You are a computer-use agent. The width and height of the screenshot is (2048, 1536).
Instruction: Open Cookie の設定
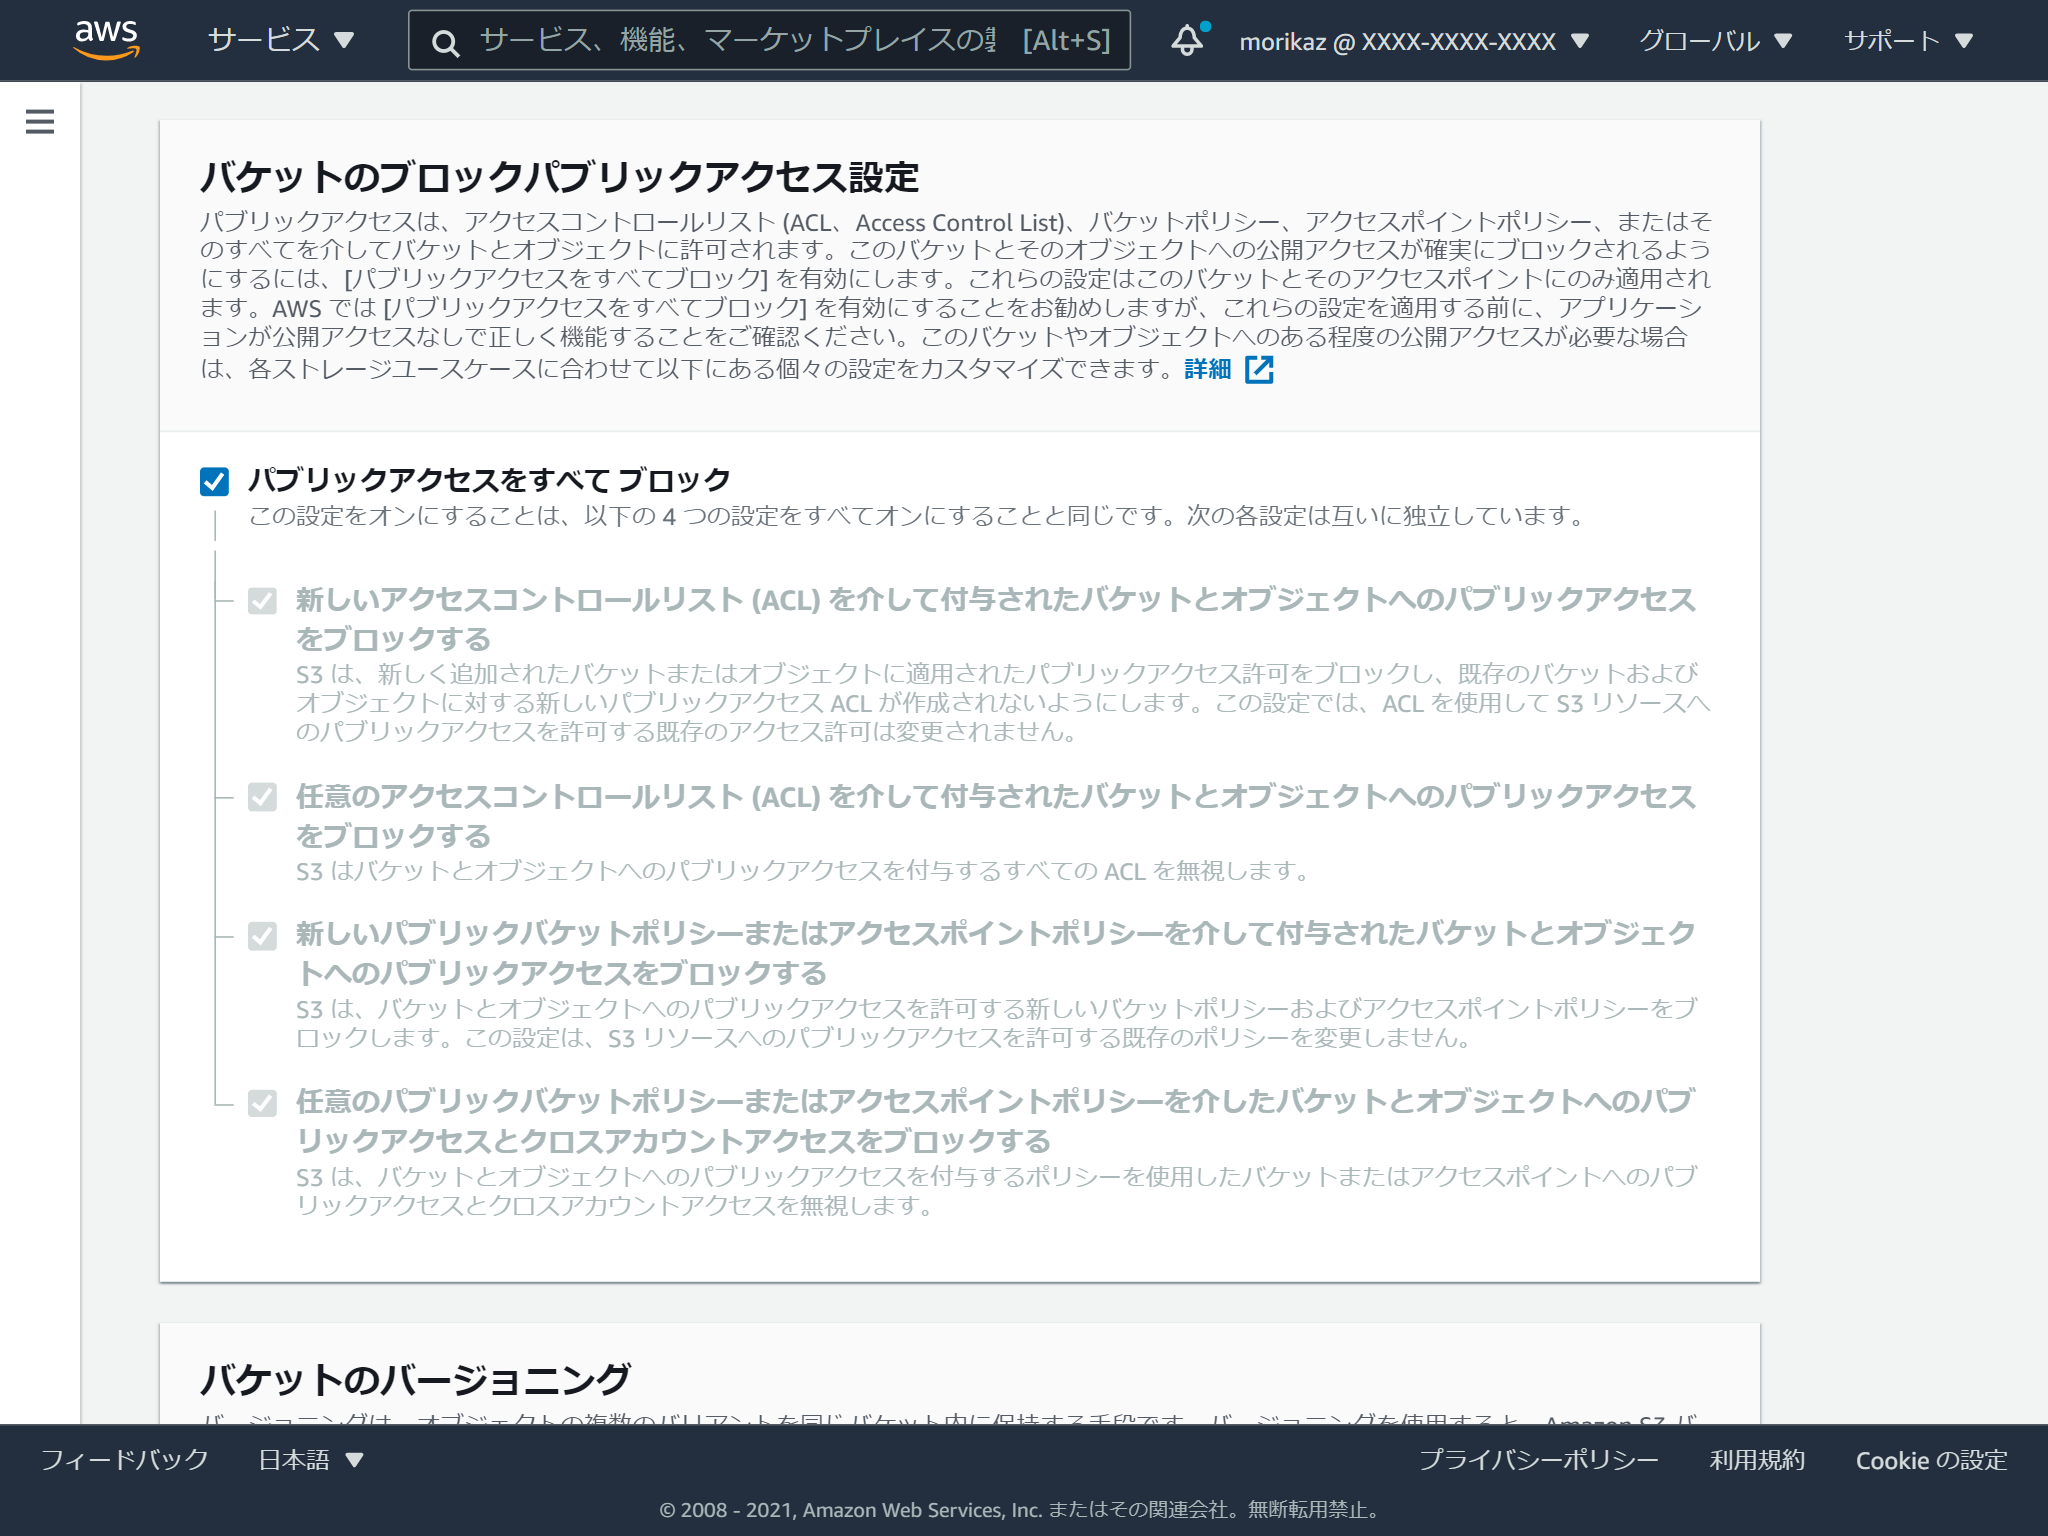coord(1930,1460)
